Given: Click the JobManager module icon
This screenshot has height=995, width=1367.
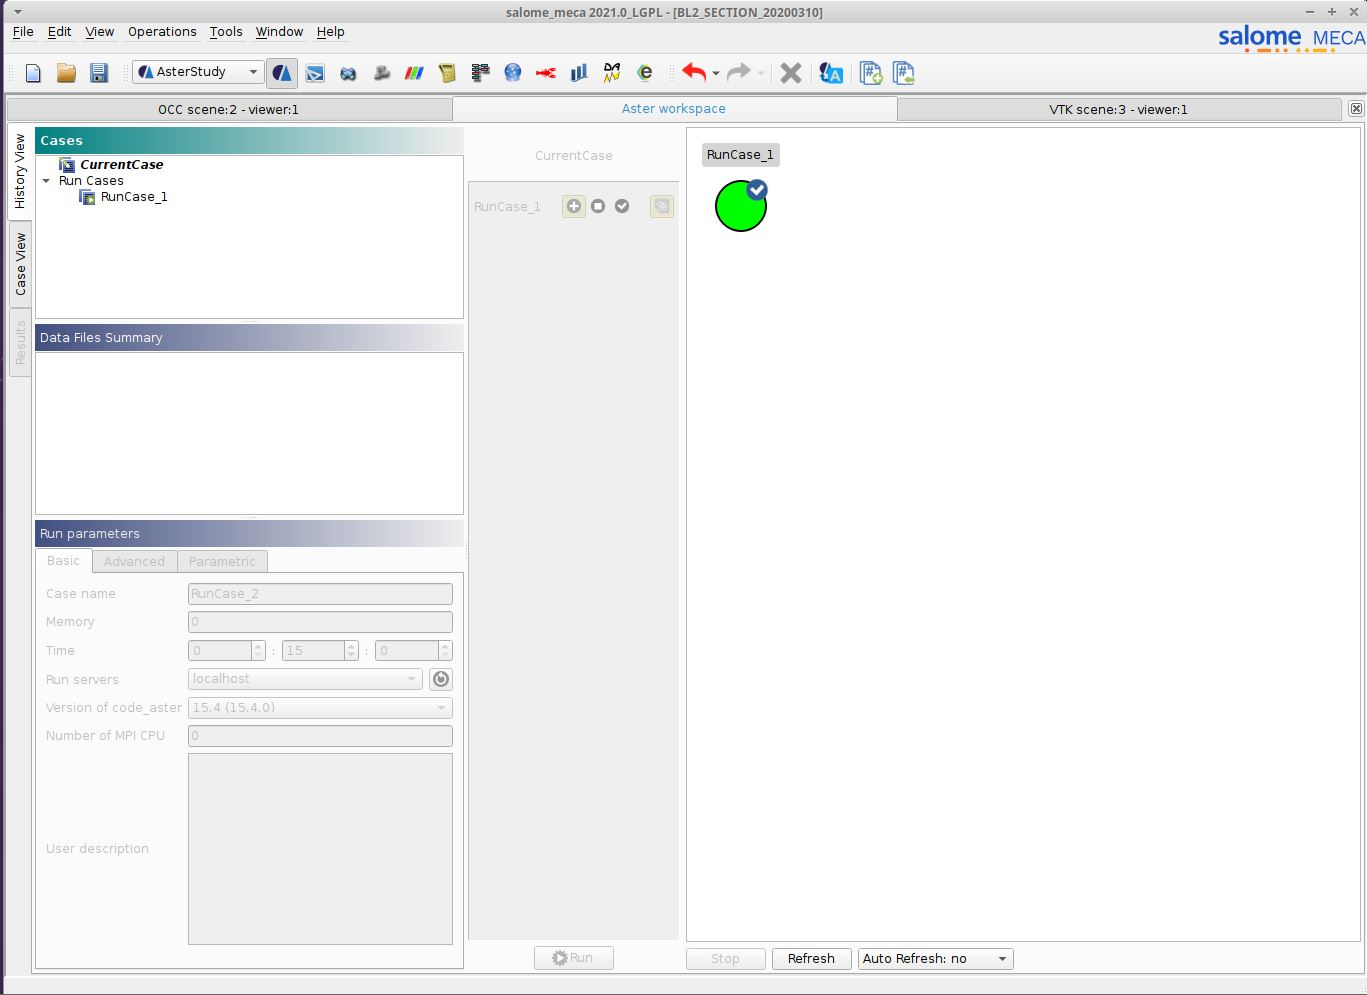Looking at the screenshot, I should tap(480, 73).
